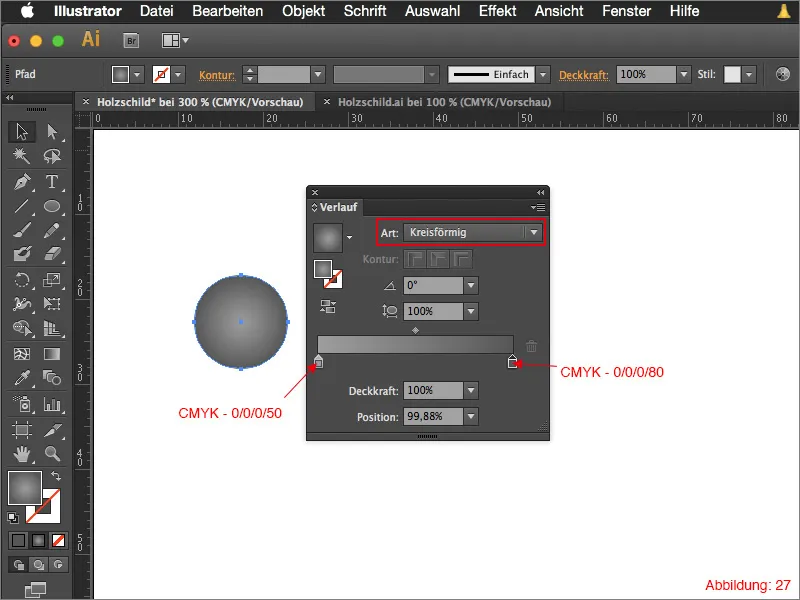The width and height of the screenshot is (800, 600).
Task: Select the Slice tool
Action: 52,430
